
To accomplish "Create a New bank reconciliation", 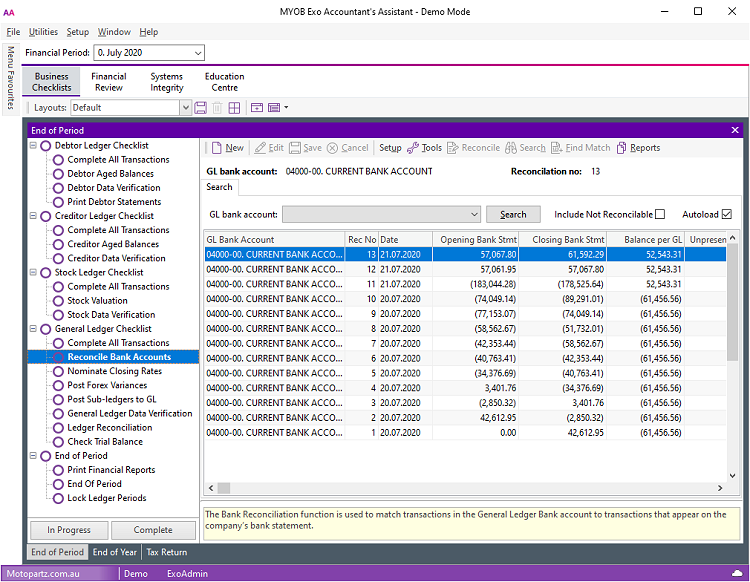I will [227, 148].
